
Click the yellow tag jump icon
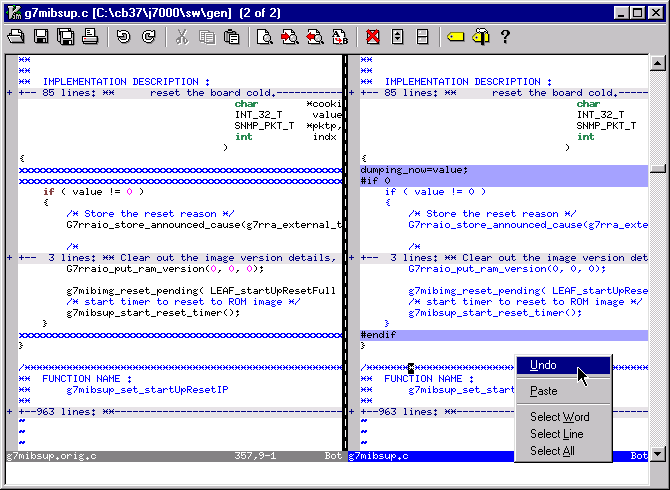click(x=455, y=37)
